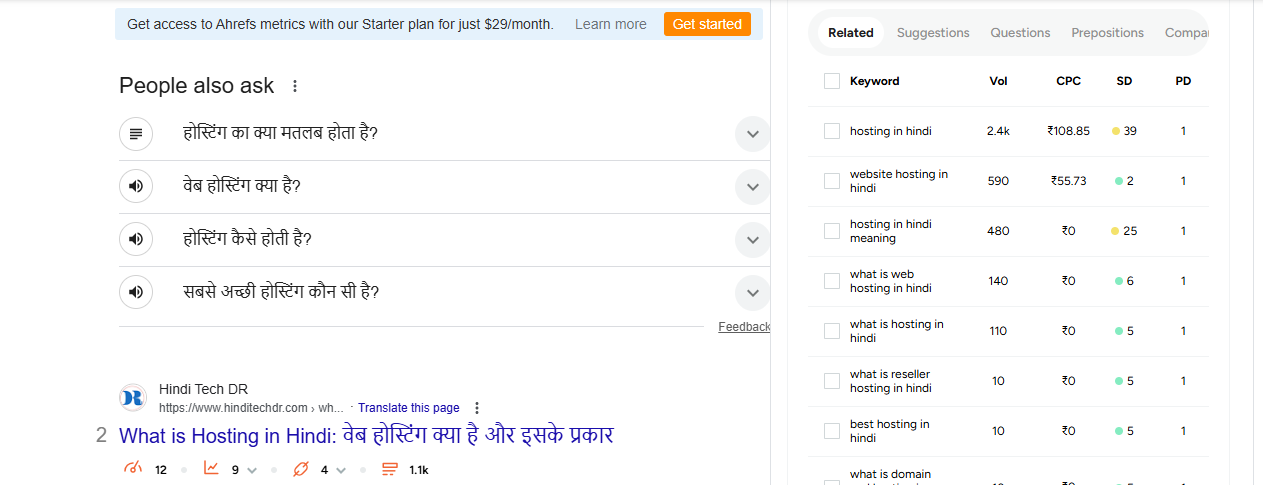This screenshot has height=485, width=1263.
Task: Check the box for what is web hosting in hindi
Action: coord(832,281)
